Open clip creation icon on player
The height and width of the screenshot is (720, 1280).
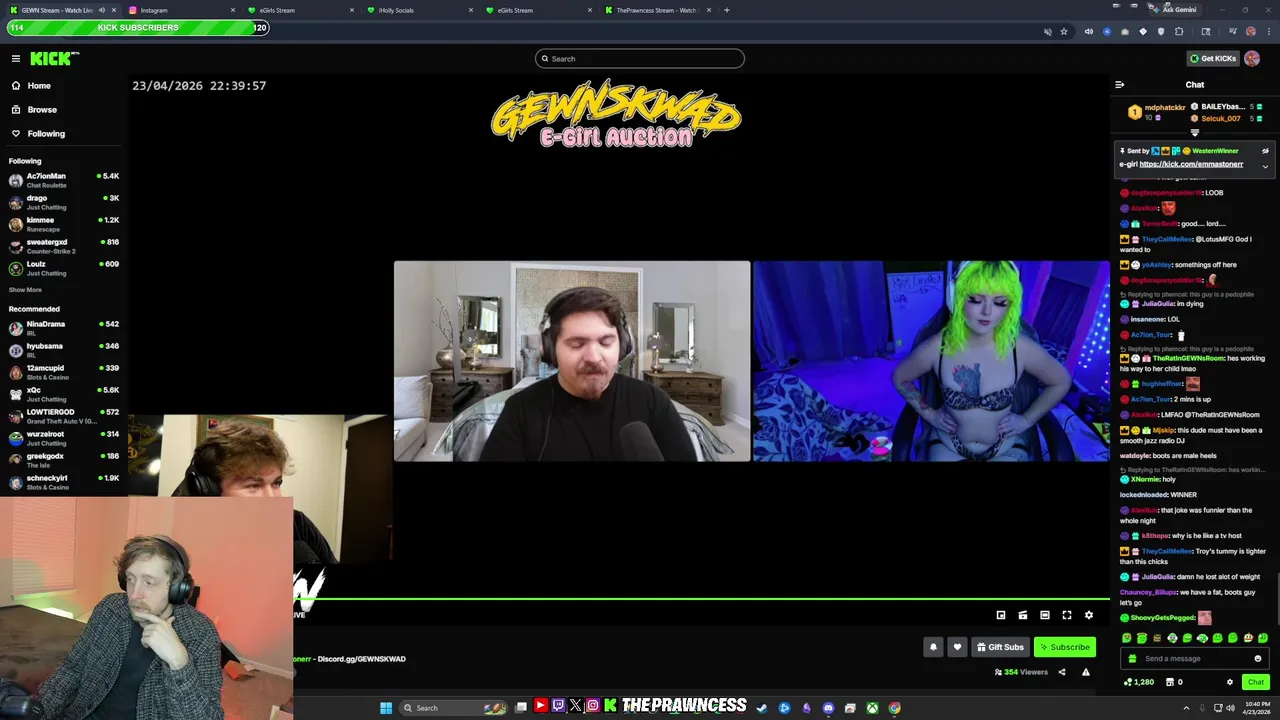(x=1023, y=615)
